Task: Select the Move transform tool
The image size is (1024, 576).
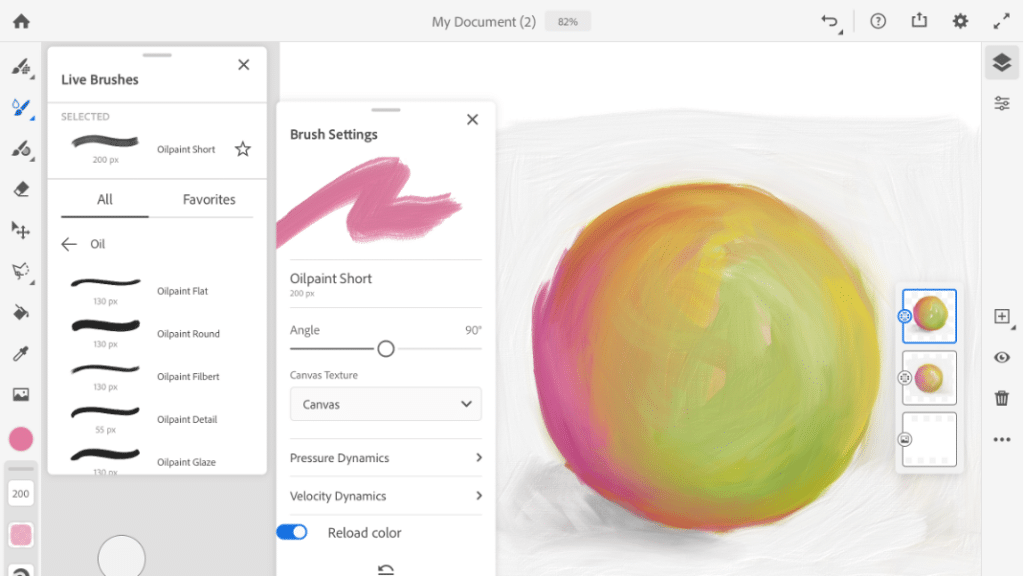Action: [x=20, y=230]
